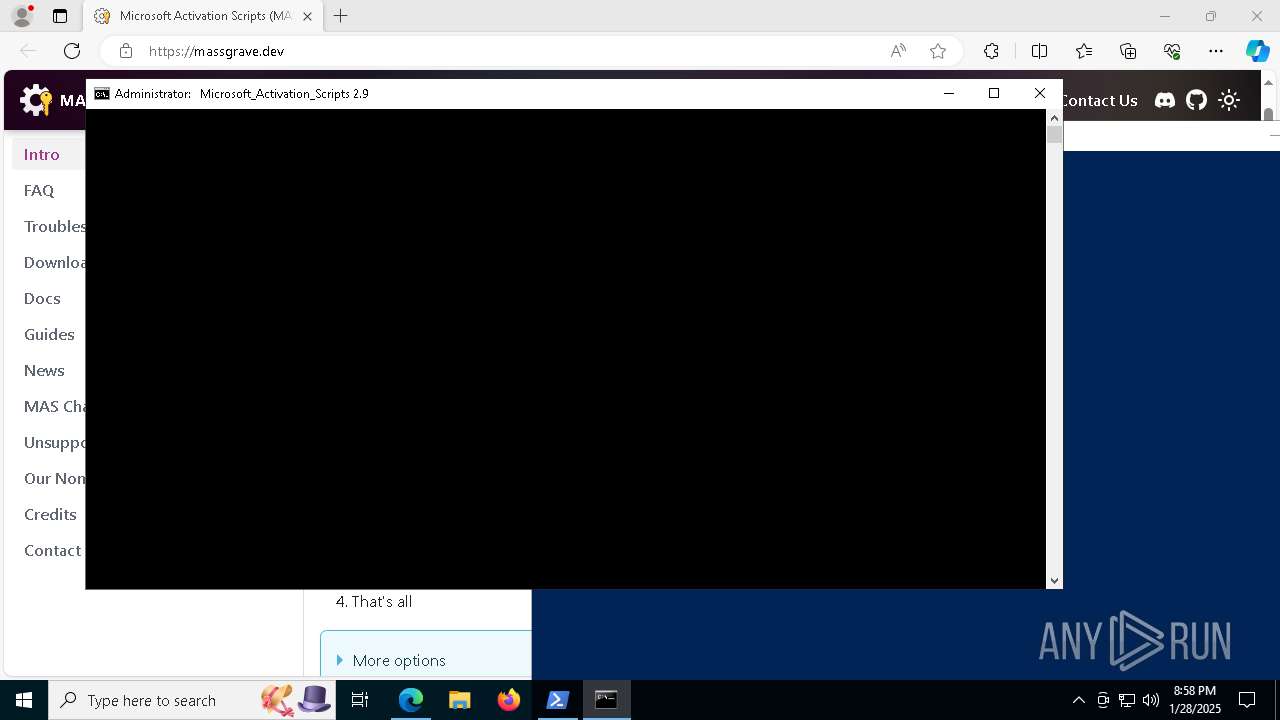The width and height of the screenshot is (1280, 720).
Task: Select Intro in the sidebar
Action: pyautogui.click(x=42, y=154)
